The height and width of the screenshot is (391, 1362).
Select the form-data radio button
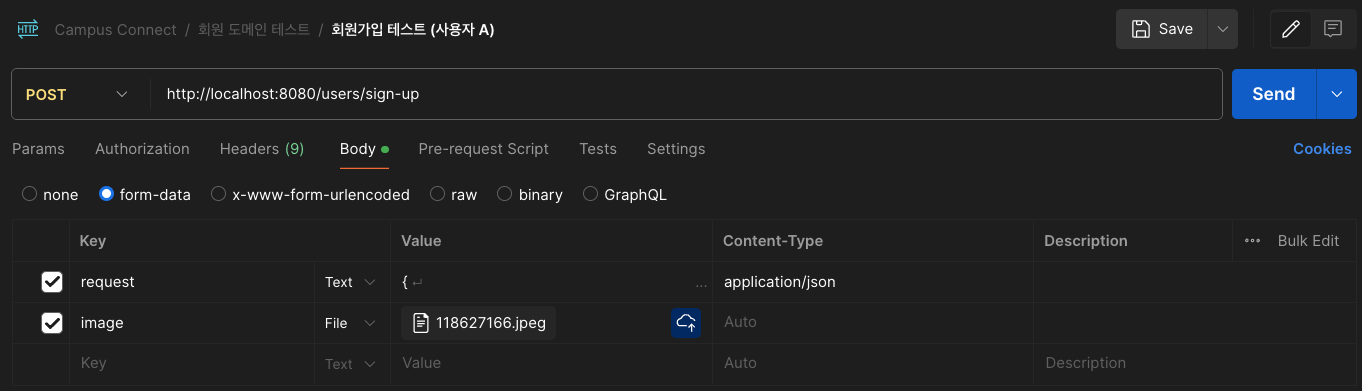[x=106, y=194]
